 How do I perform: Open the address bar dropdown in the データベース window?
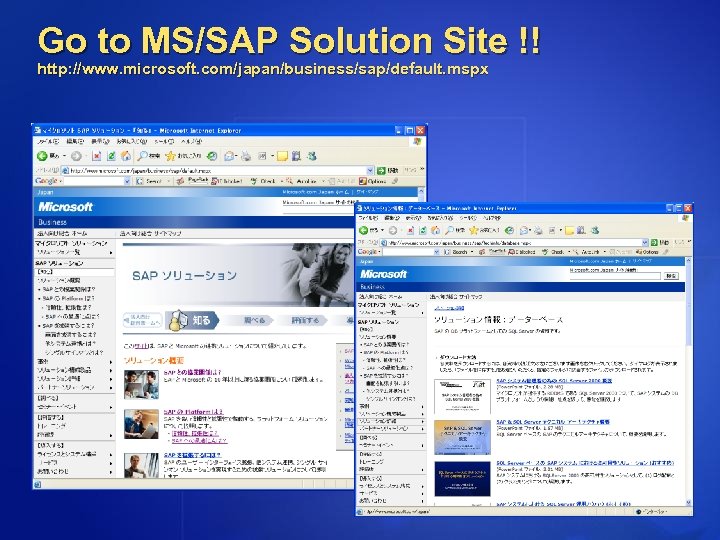point(645,242)
